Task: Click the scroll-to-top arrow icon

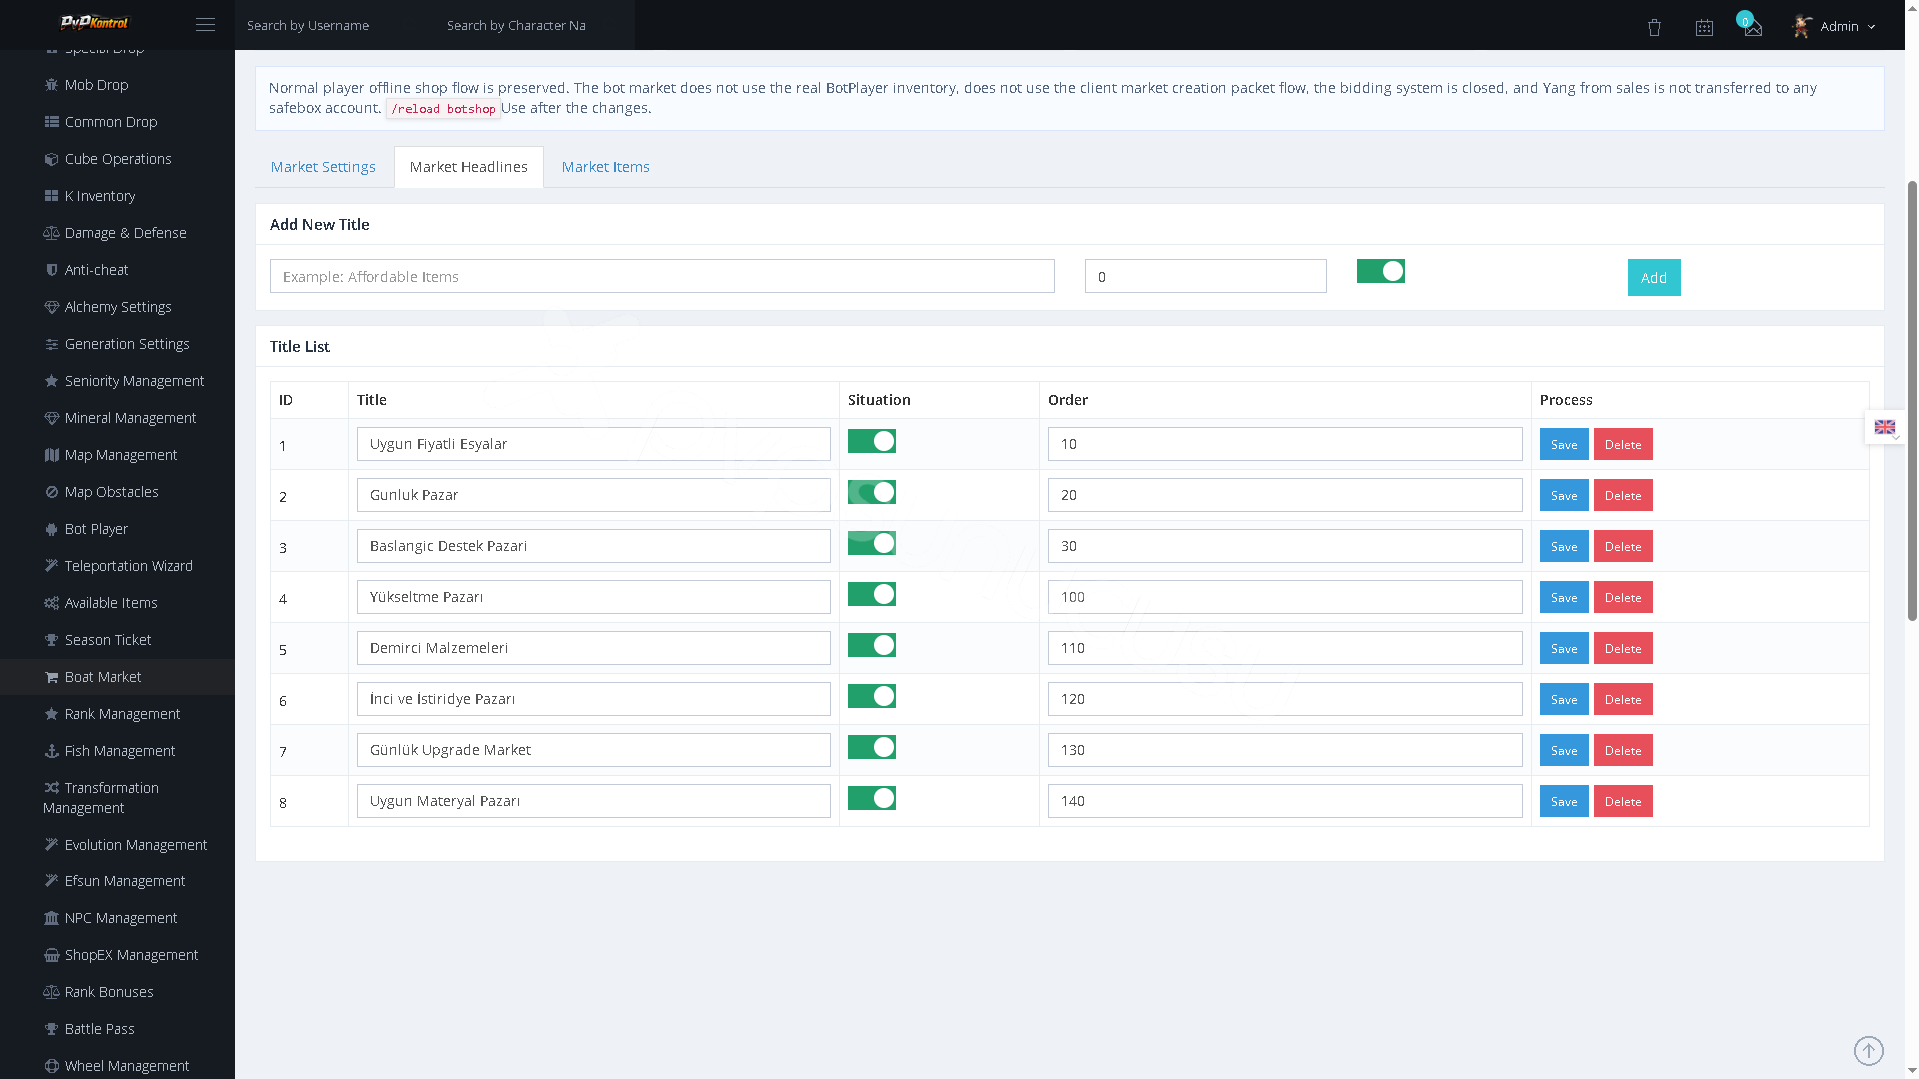Action: (x=1868, y=1050)
